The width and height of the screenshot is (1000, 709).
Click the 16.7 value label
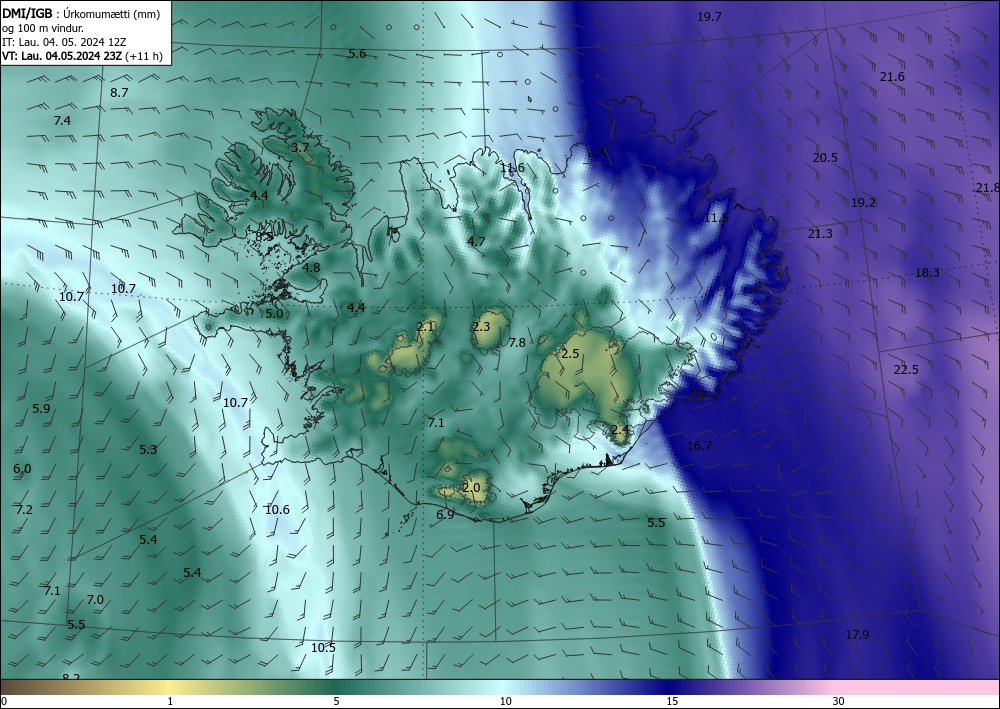[x=699, y=446]
